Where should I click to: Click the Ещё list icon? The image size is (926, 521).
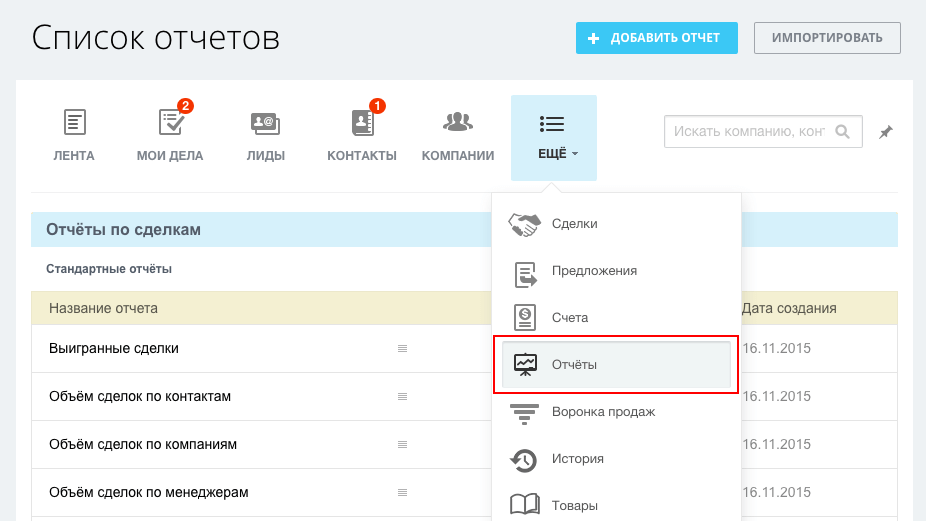552,124
